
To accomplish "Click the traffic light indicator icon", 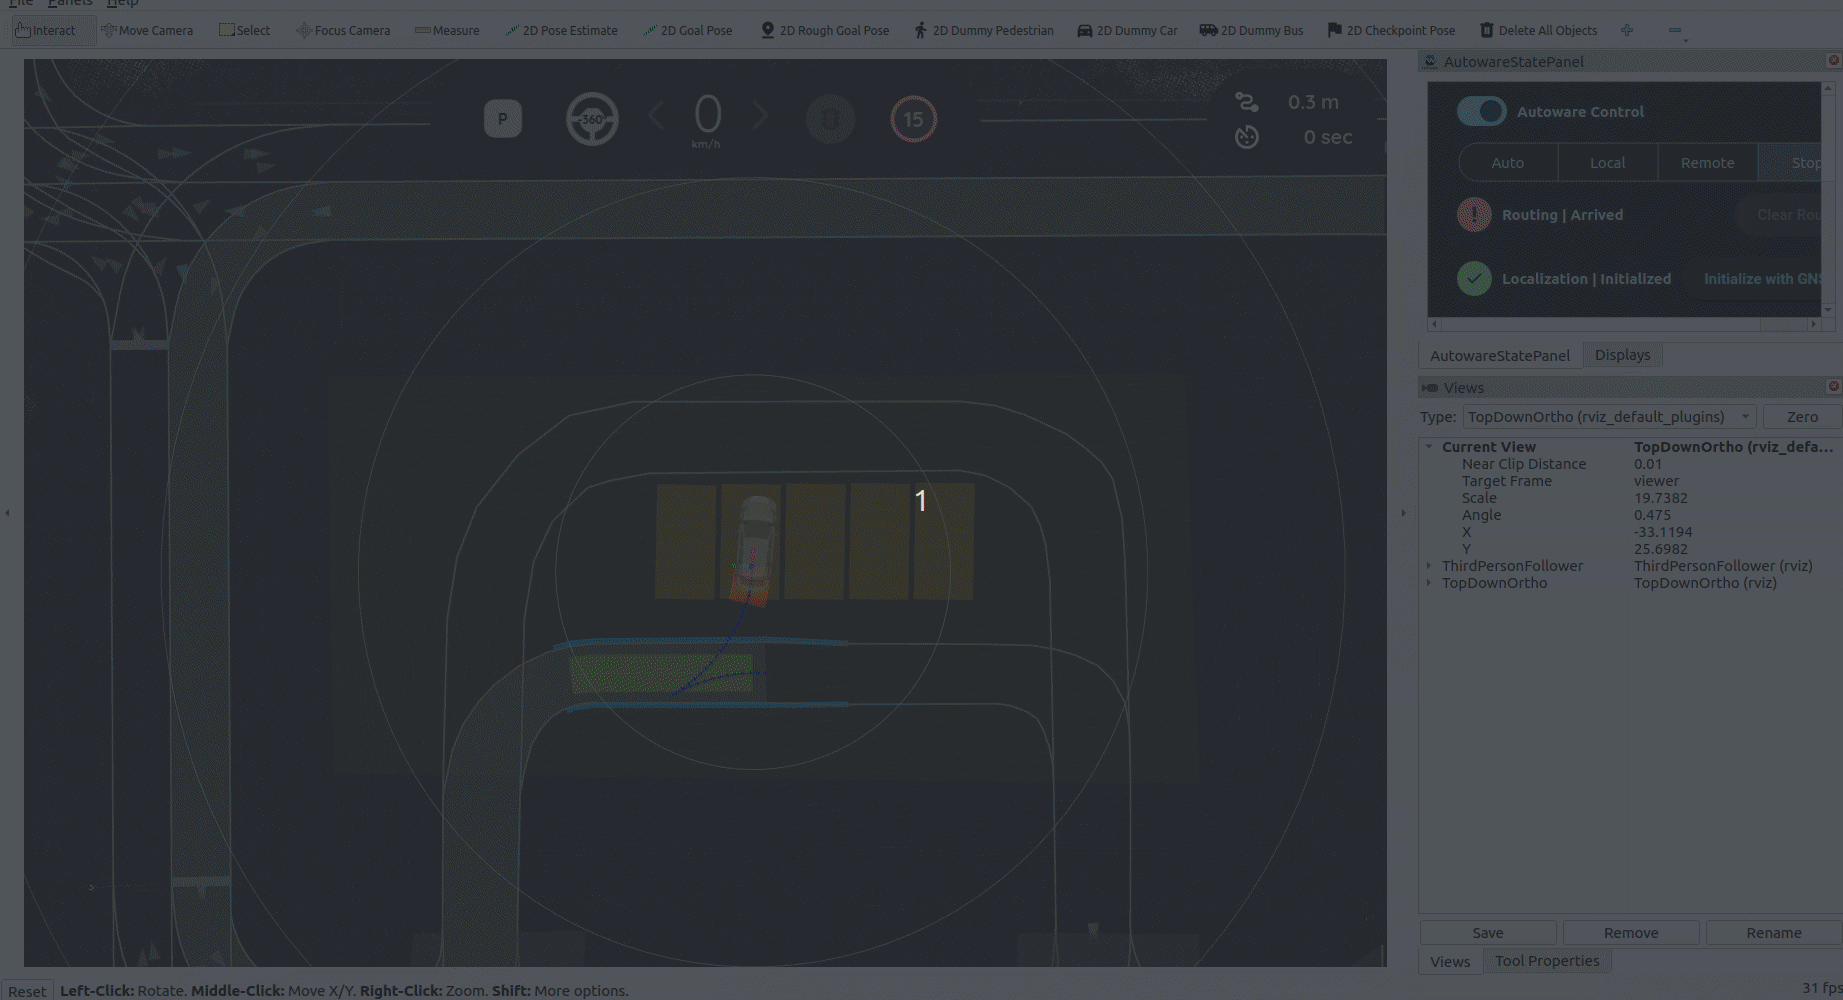I will click(830, 119).
